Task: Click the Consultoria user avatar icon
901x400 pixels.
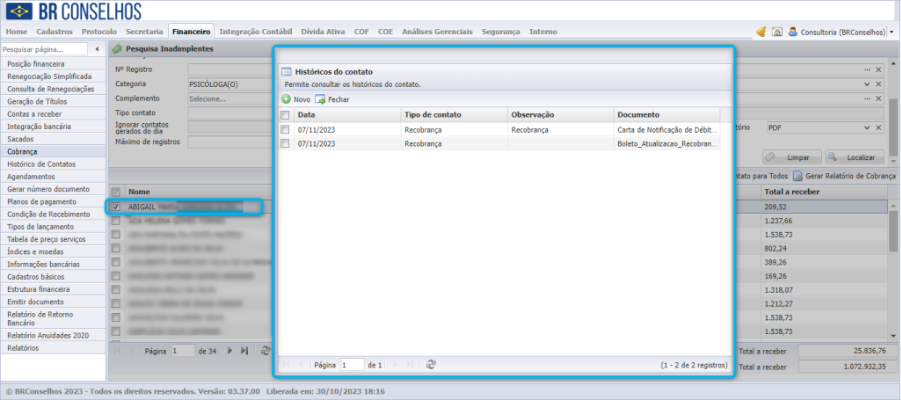Action: (793, 32)
